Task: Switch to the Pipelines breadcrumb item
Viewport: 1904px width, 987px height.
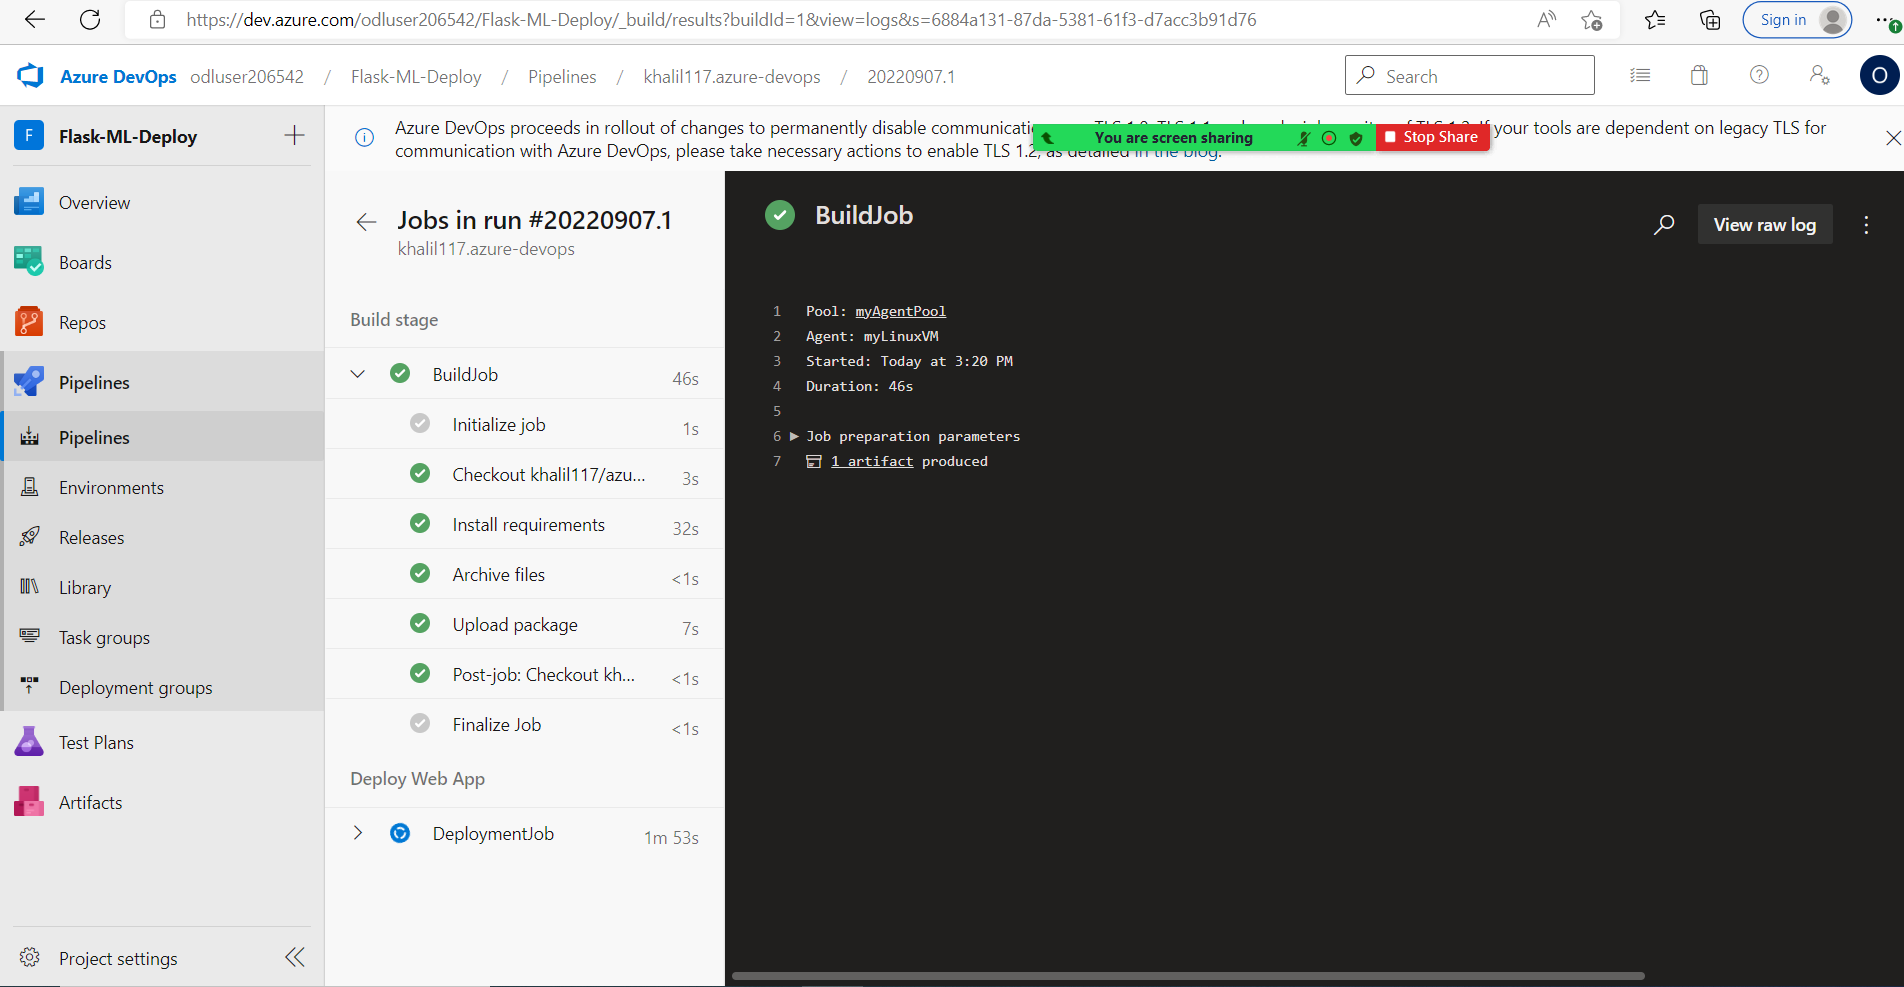Action: 562,76
